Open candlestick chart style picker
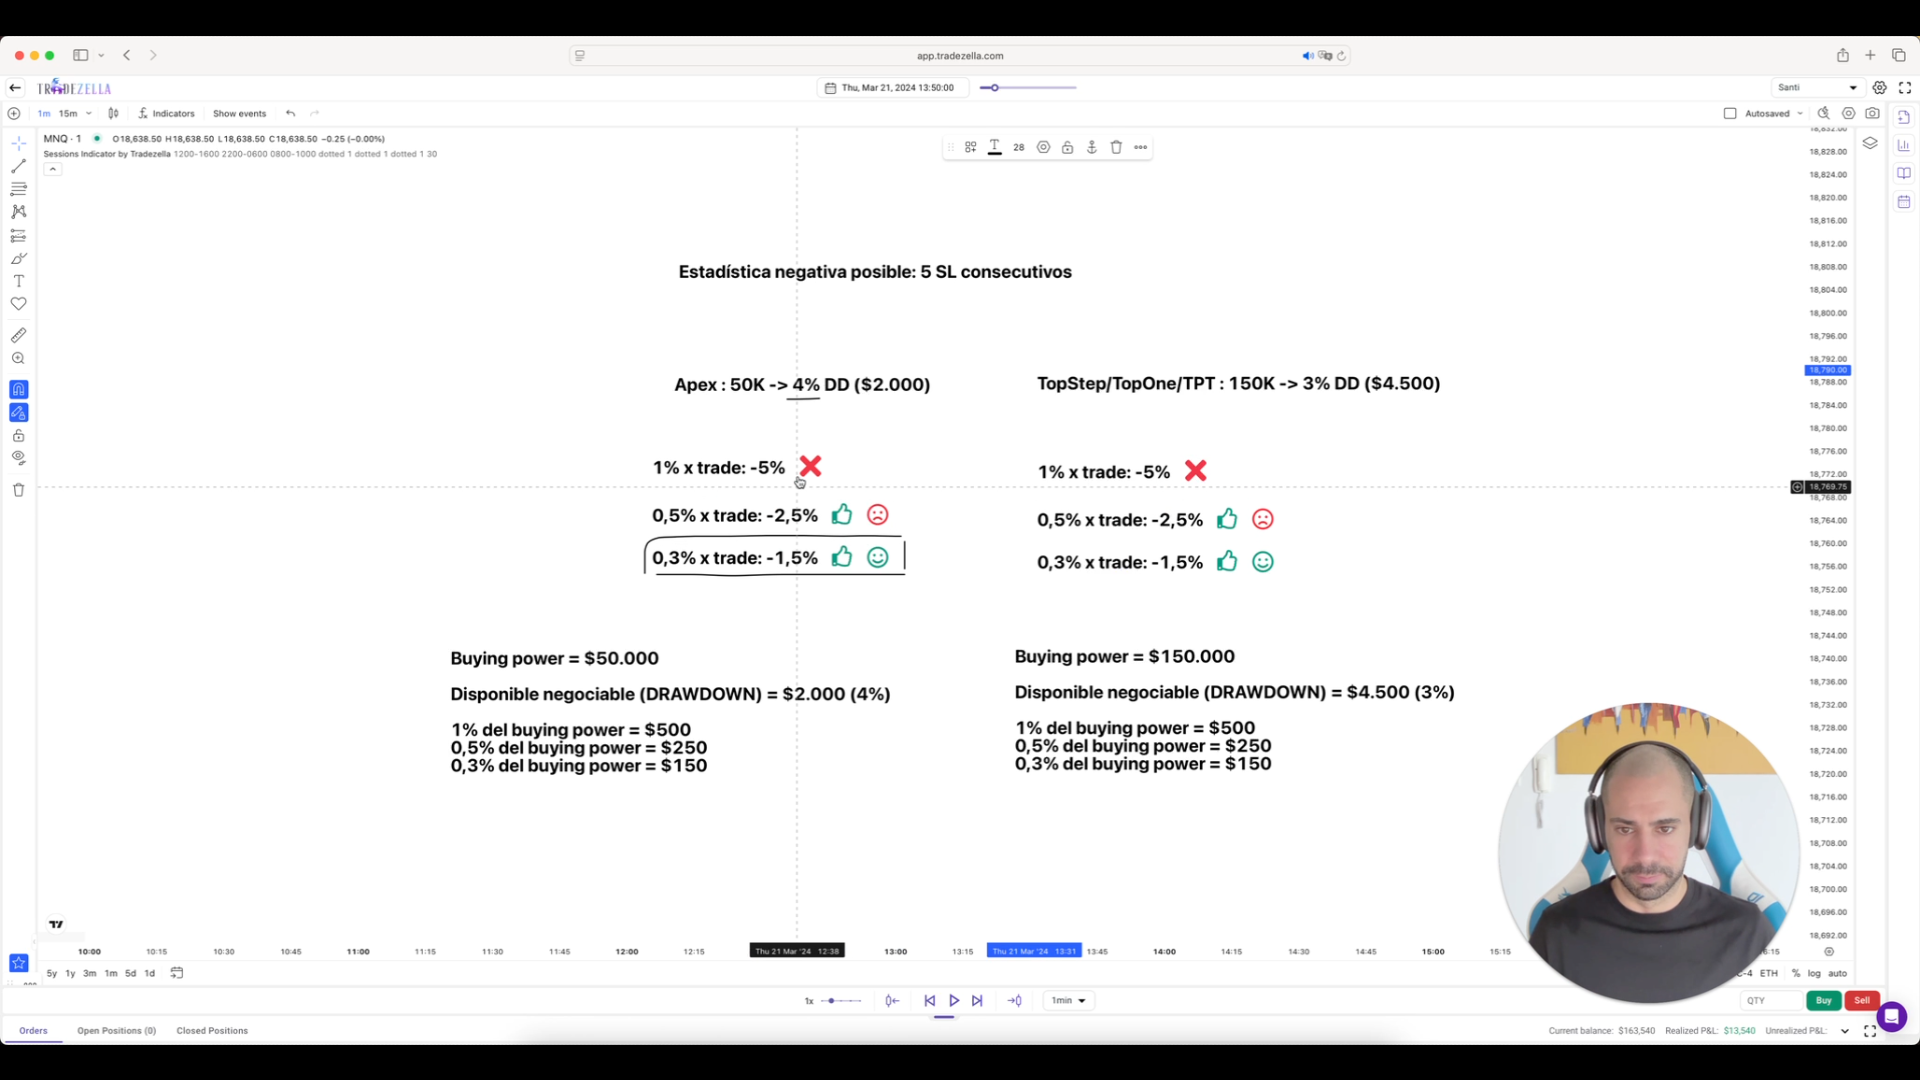Image resolution: width=1920 pixels, height=1080 pixels. click(113, 114)
